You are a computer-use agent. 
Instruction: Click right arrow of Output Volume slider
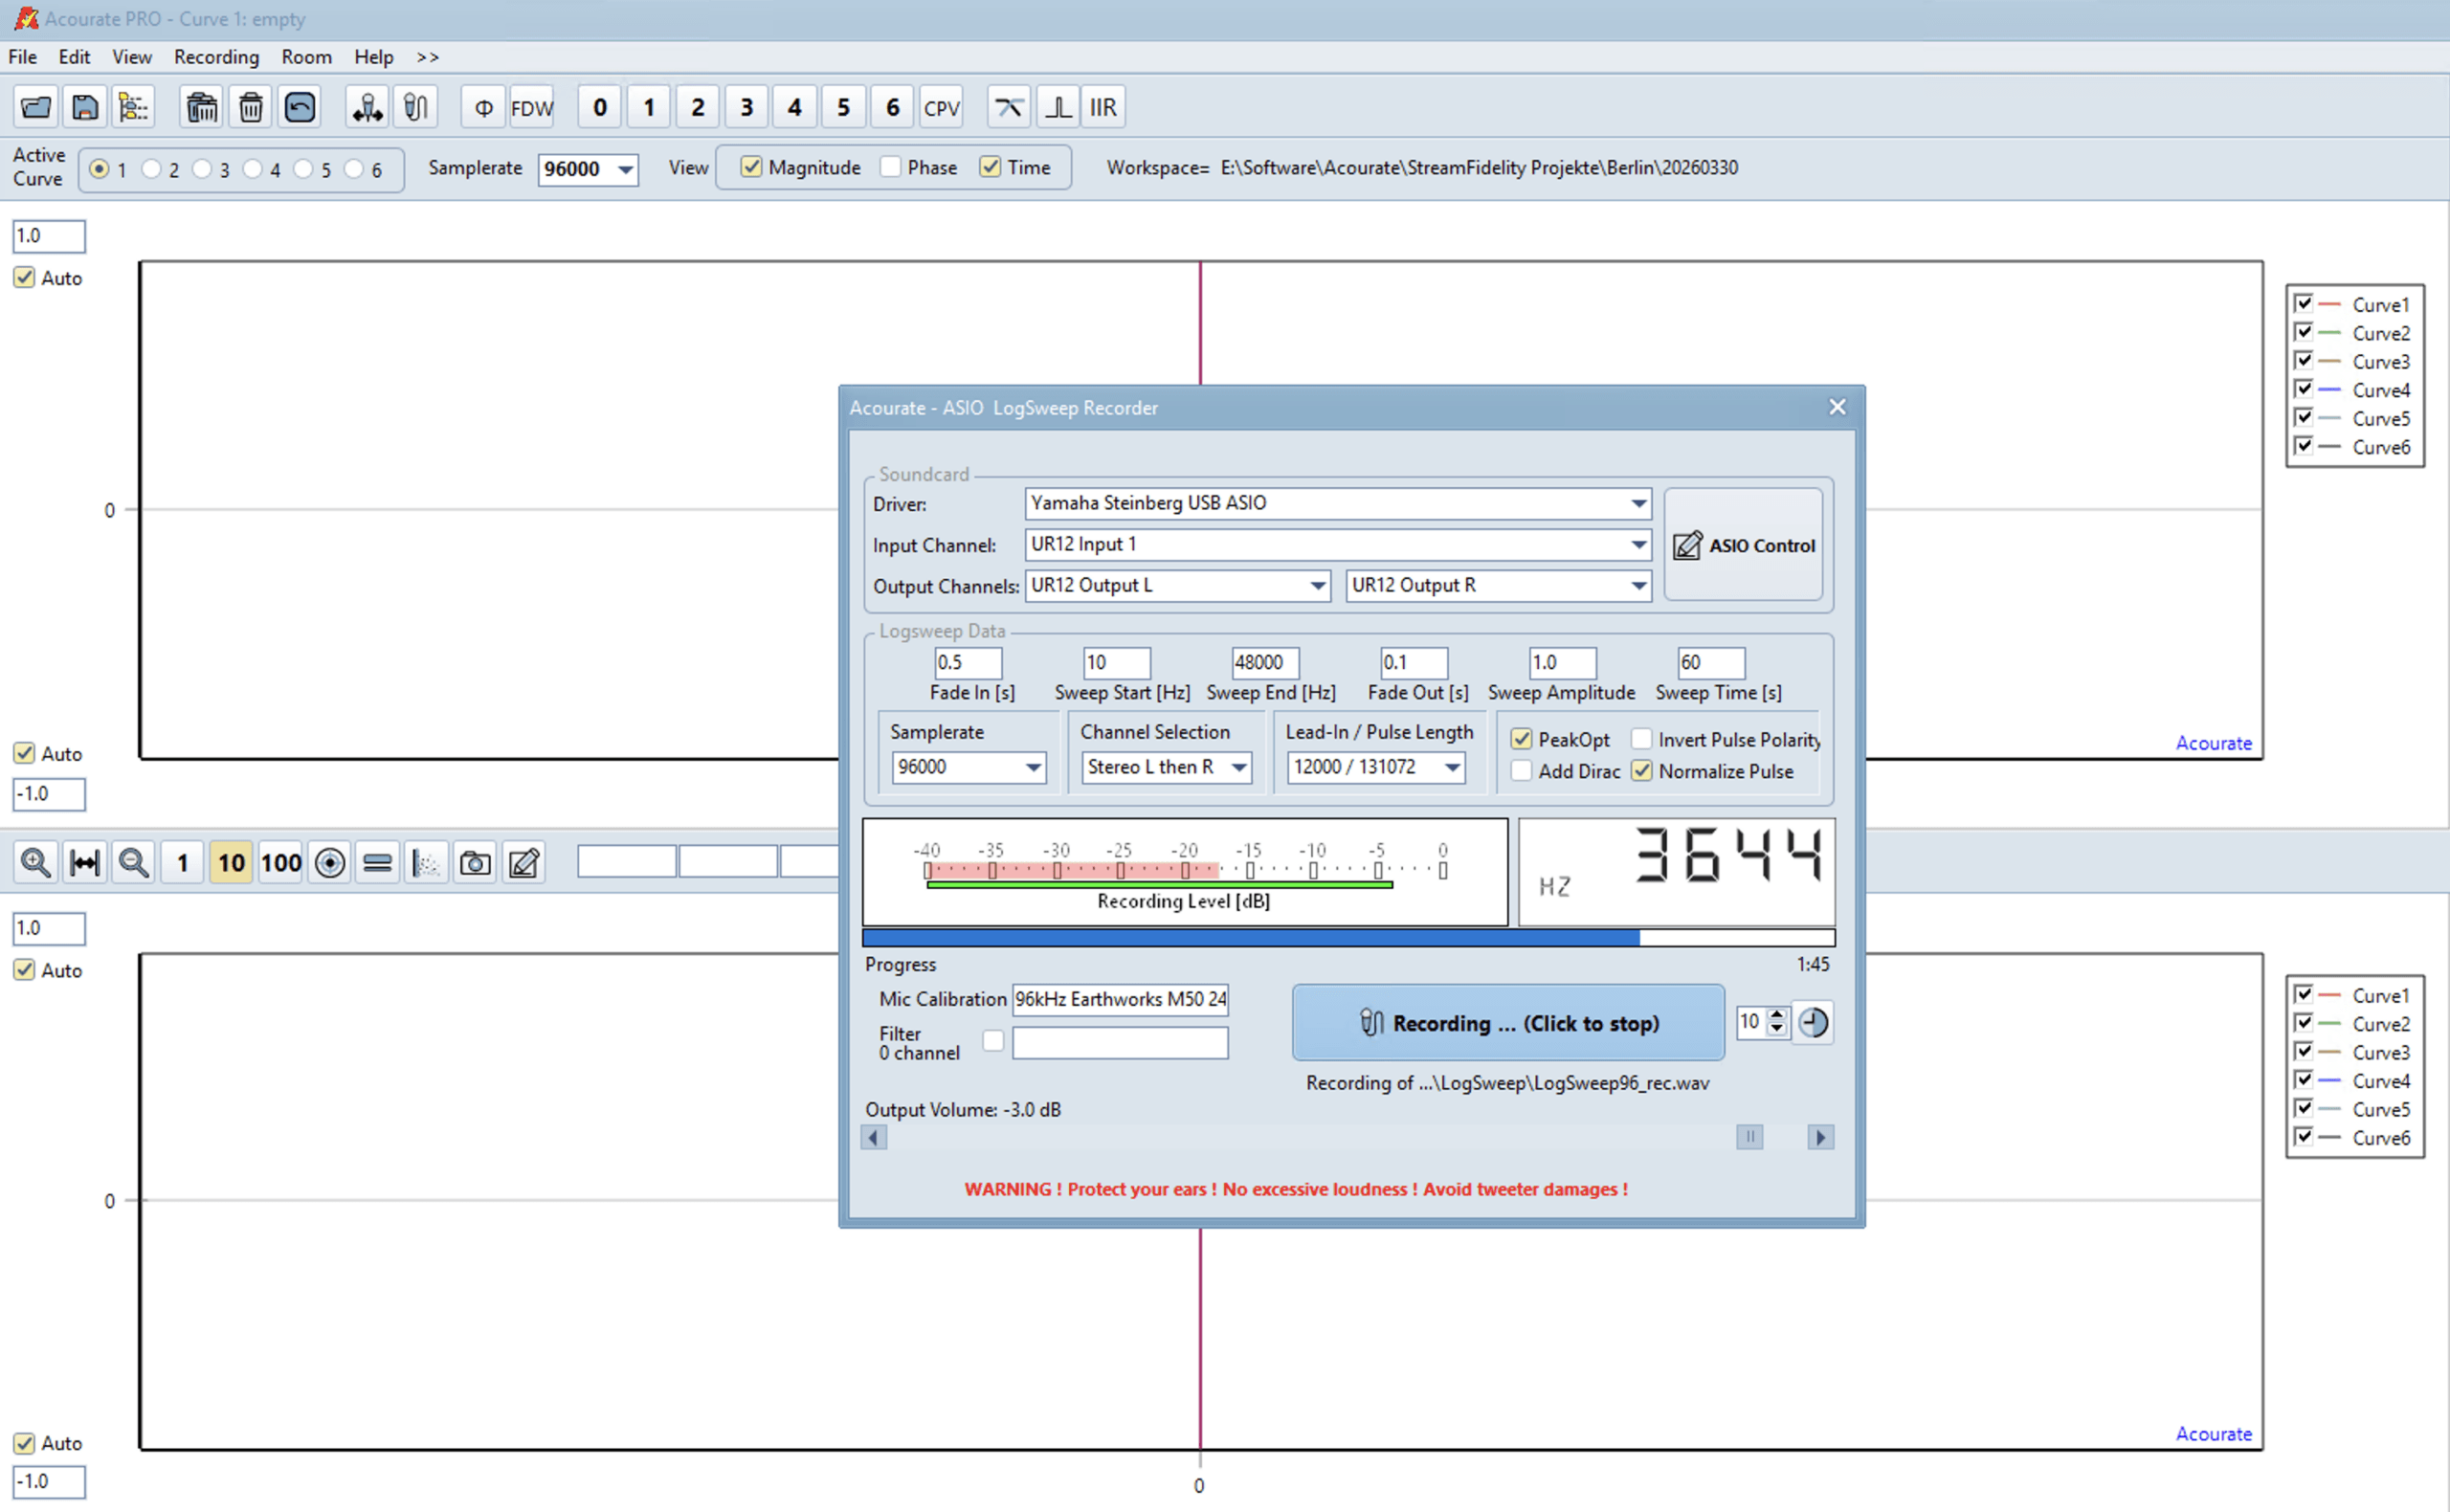click(1820, 1137)
